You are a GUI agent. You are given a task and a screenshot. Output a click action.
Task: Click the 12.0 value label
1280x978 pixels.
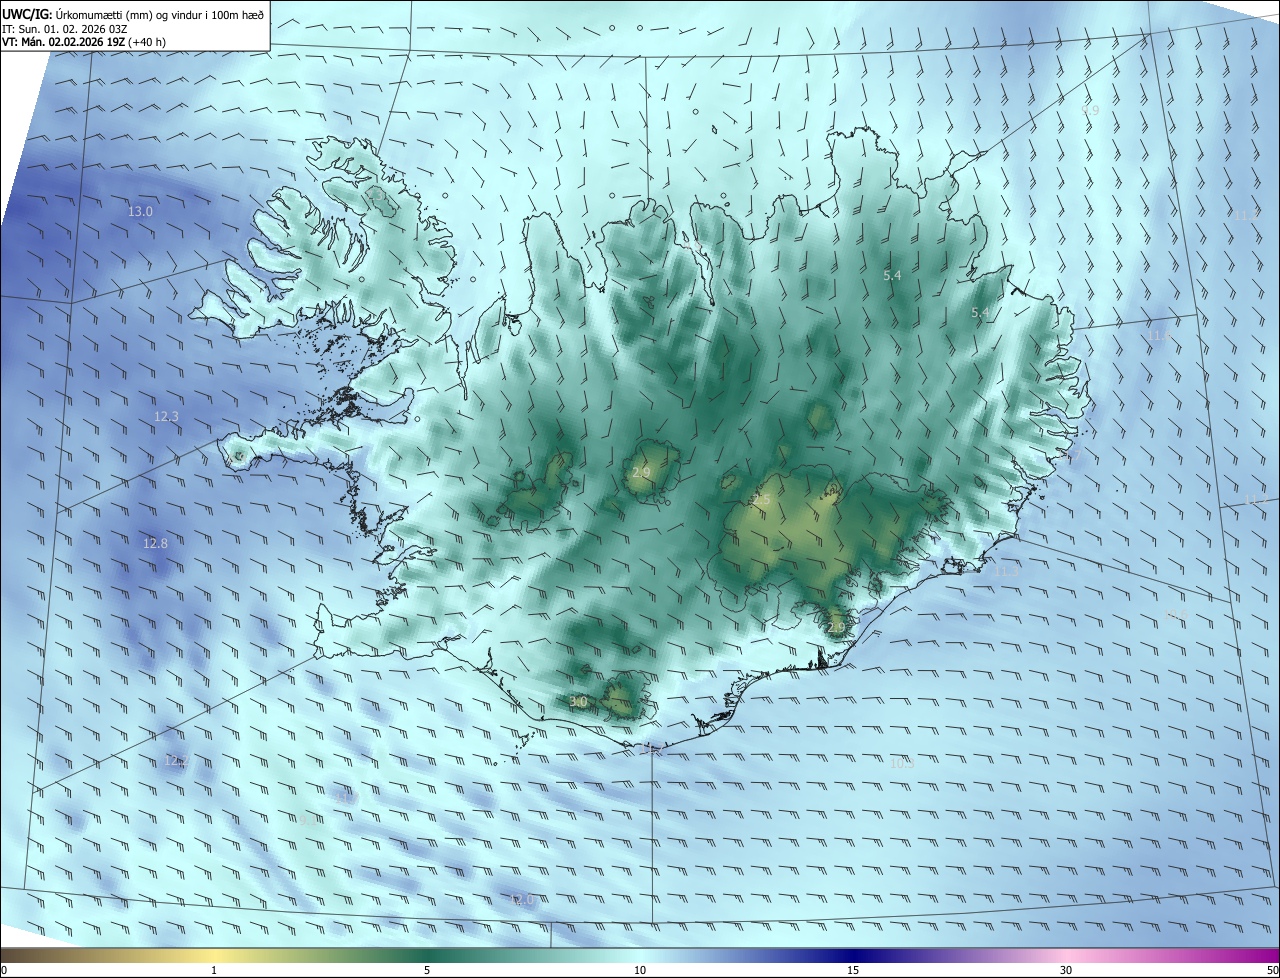tap(522, 900)
